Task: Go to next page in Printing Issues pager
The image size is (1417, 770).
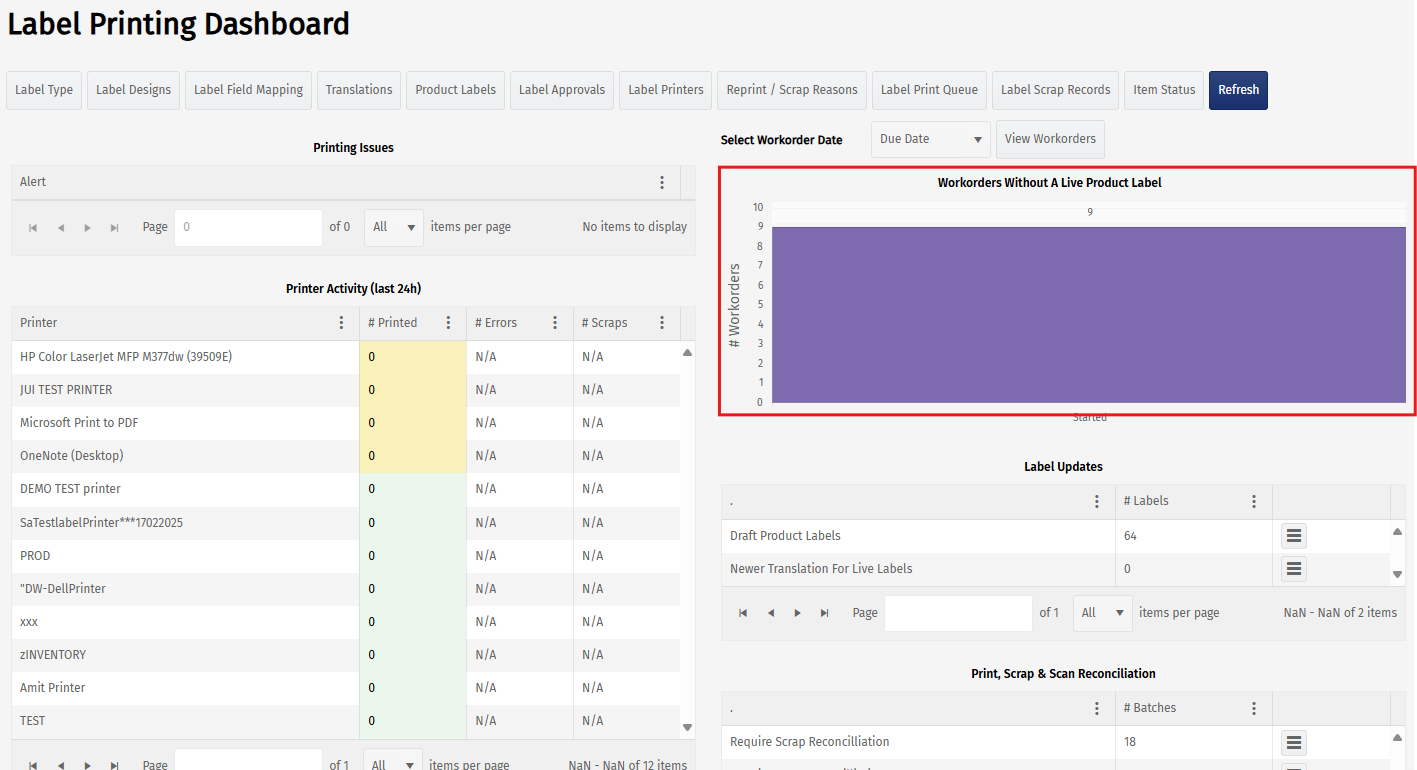Action: [x=88, y=227]
